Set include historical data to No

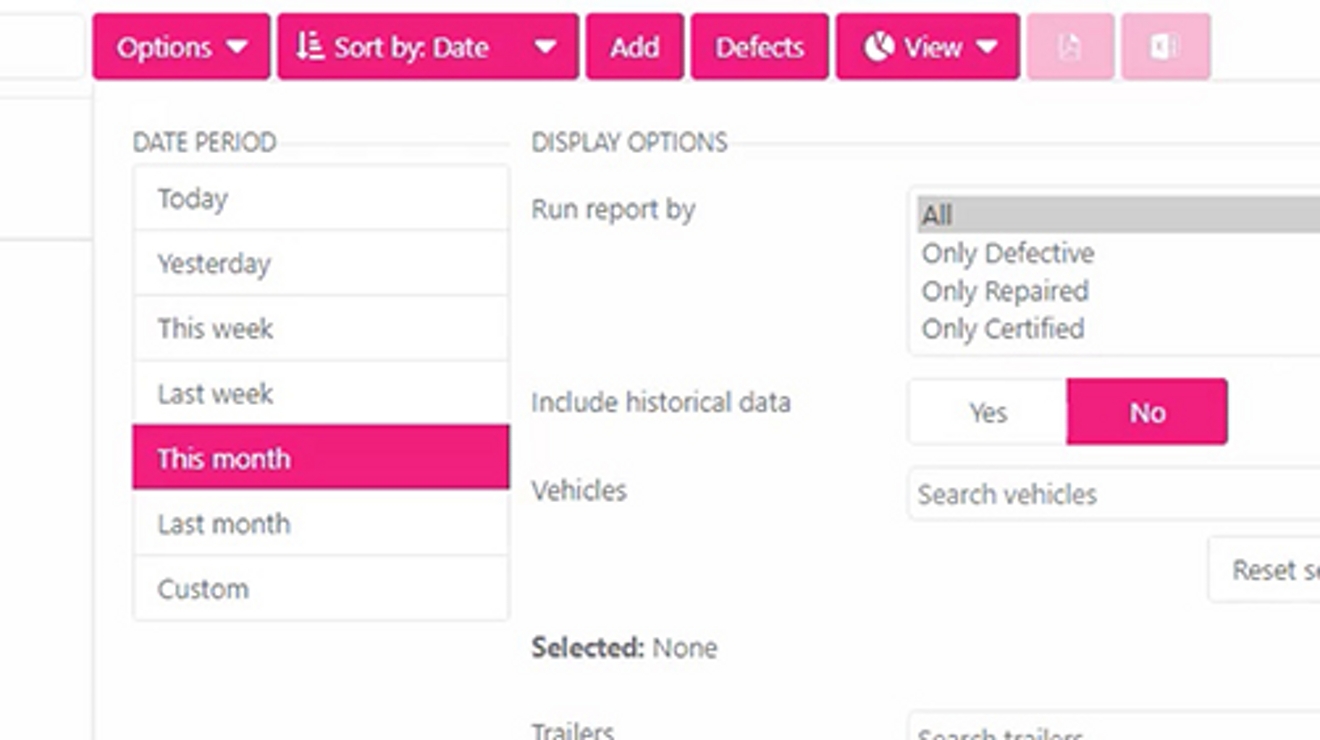(x=1147, y=411)
